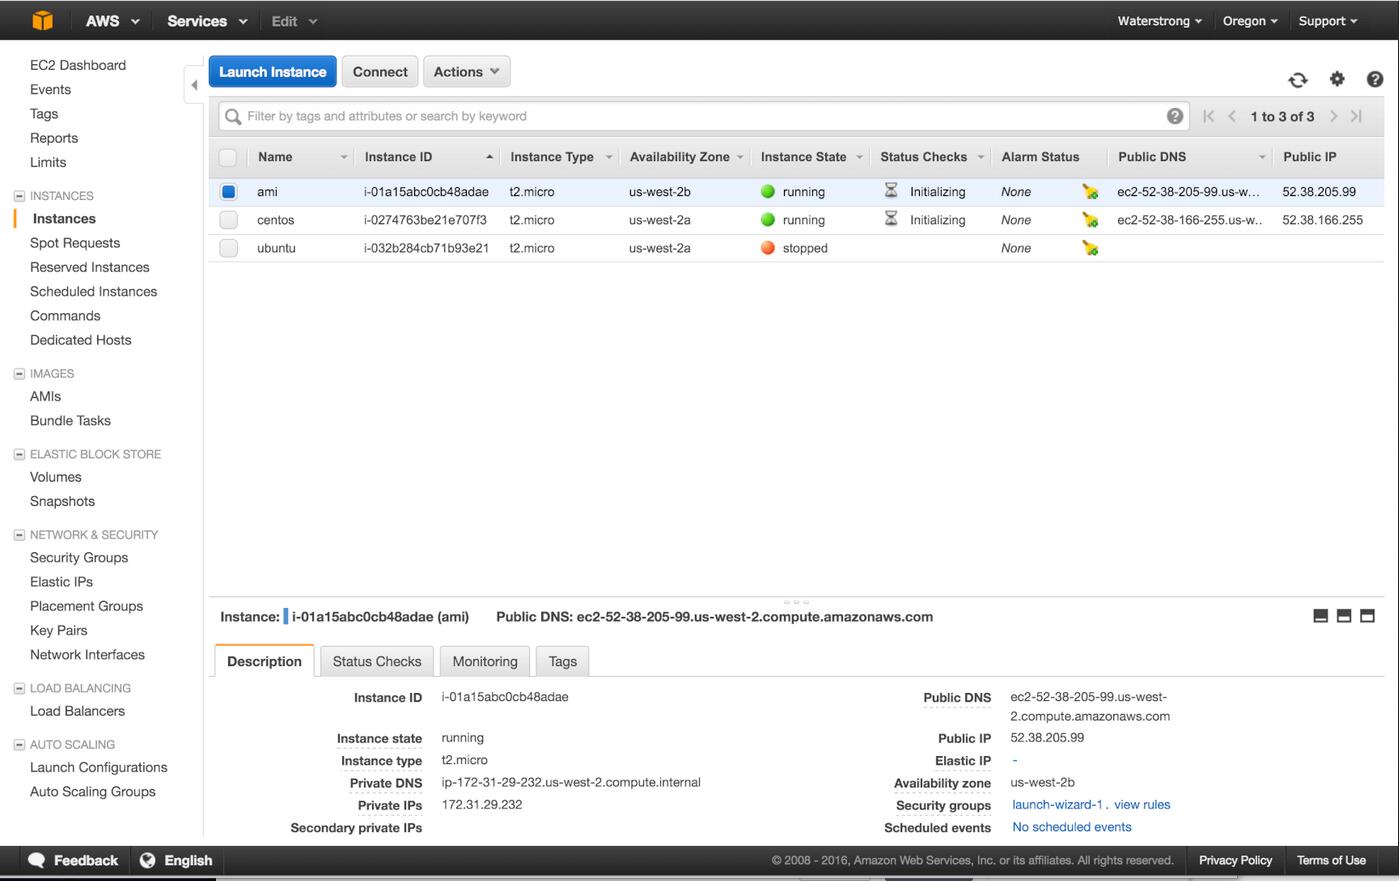Image resolution: width=1399 pixels, height=881 pixels.
Task: Click the Launch Instance button
Action: pos(272,72)
